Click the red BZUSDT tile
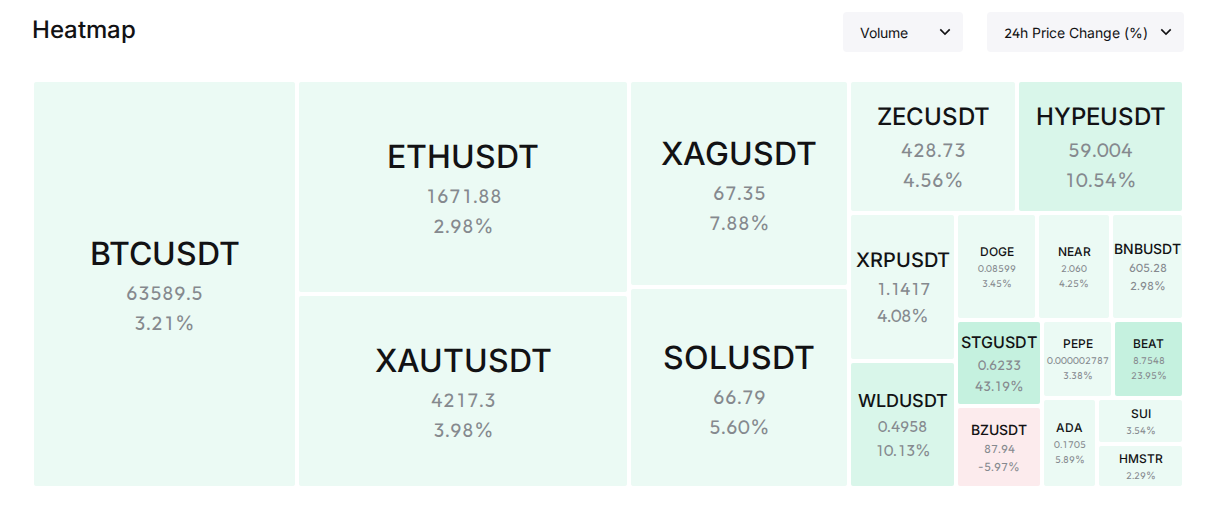Viewport: 1216px width, 520px height. click(x=998, y=447)
